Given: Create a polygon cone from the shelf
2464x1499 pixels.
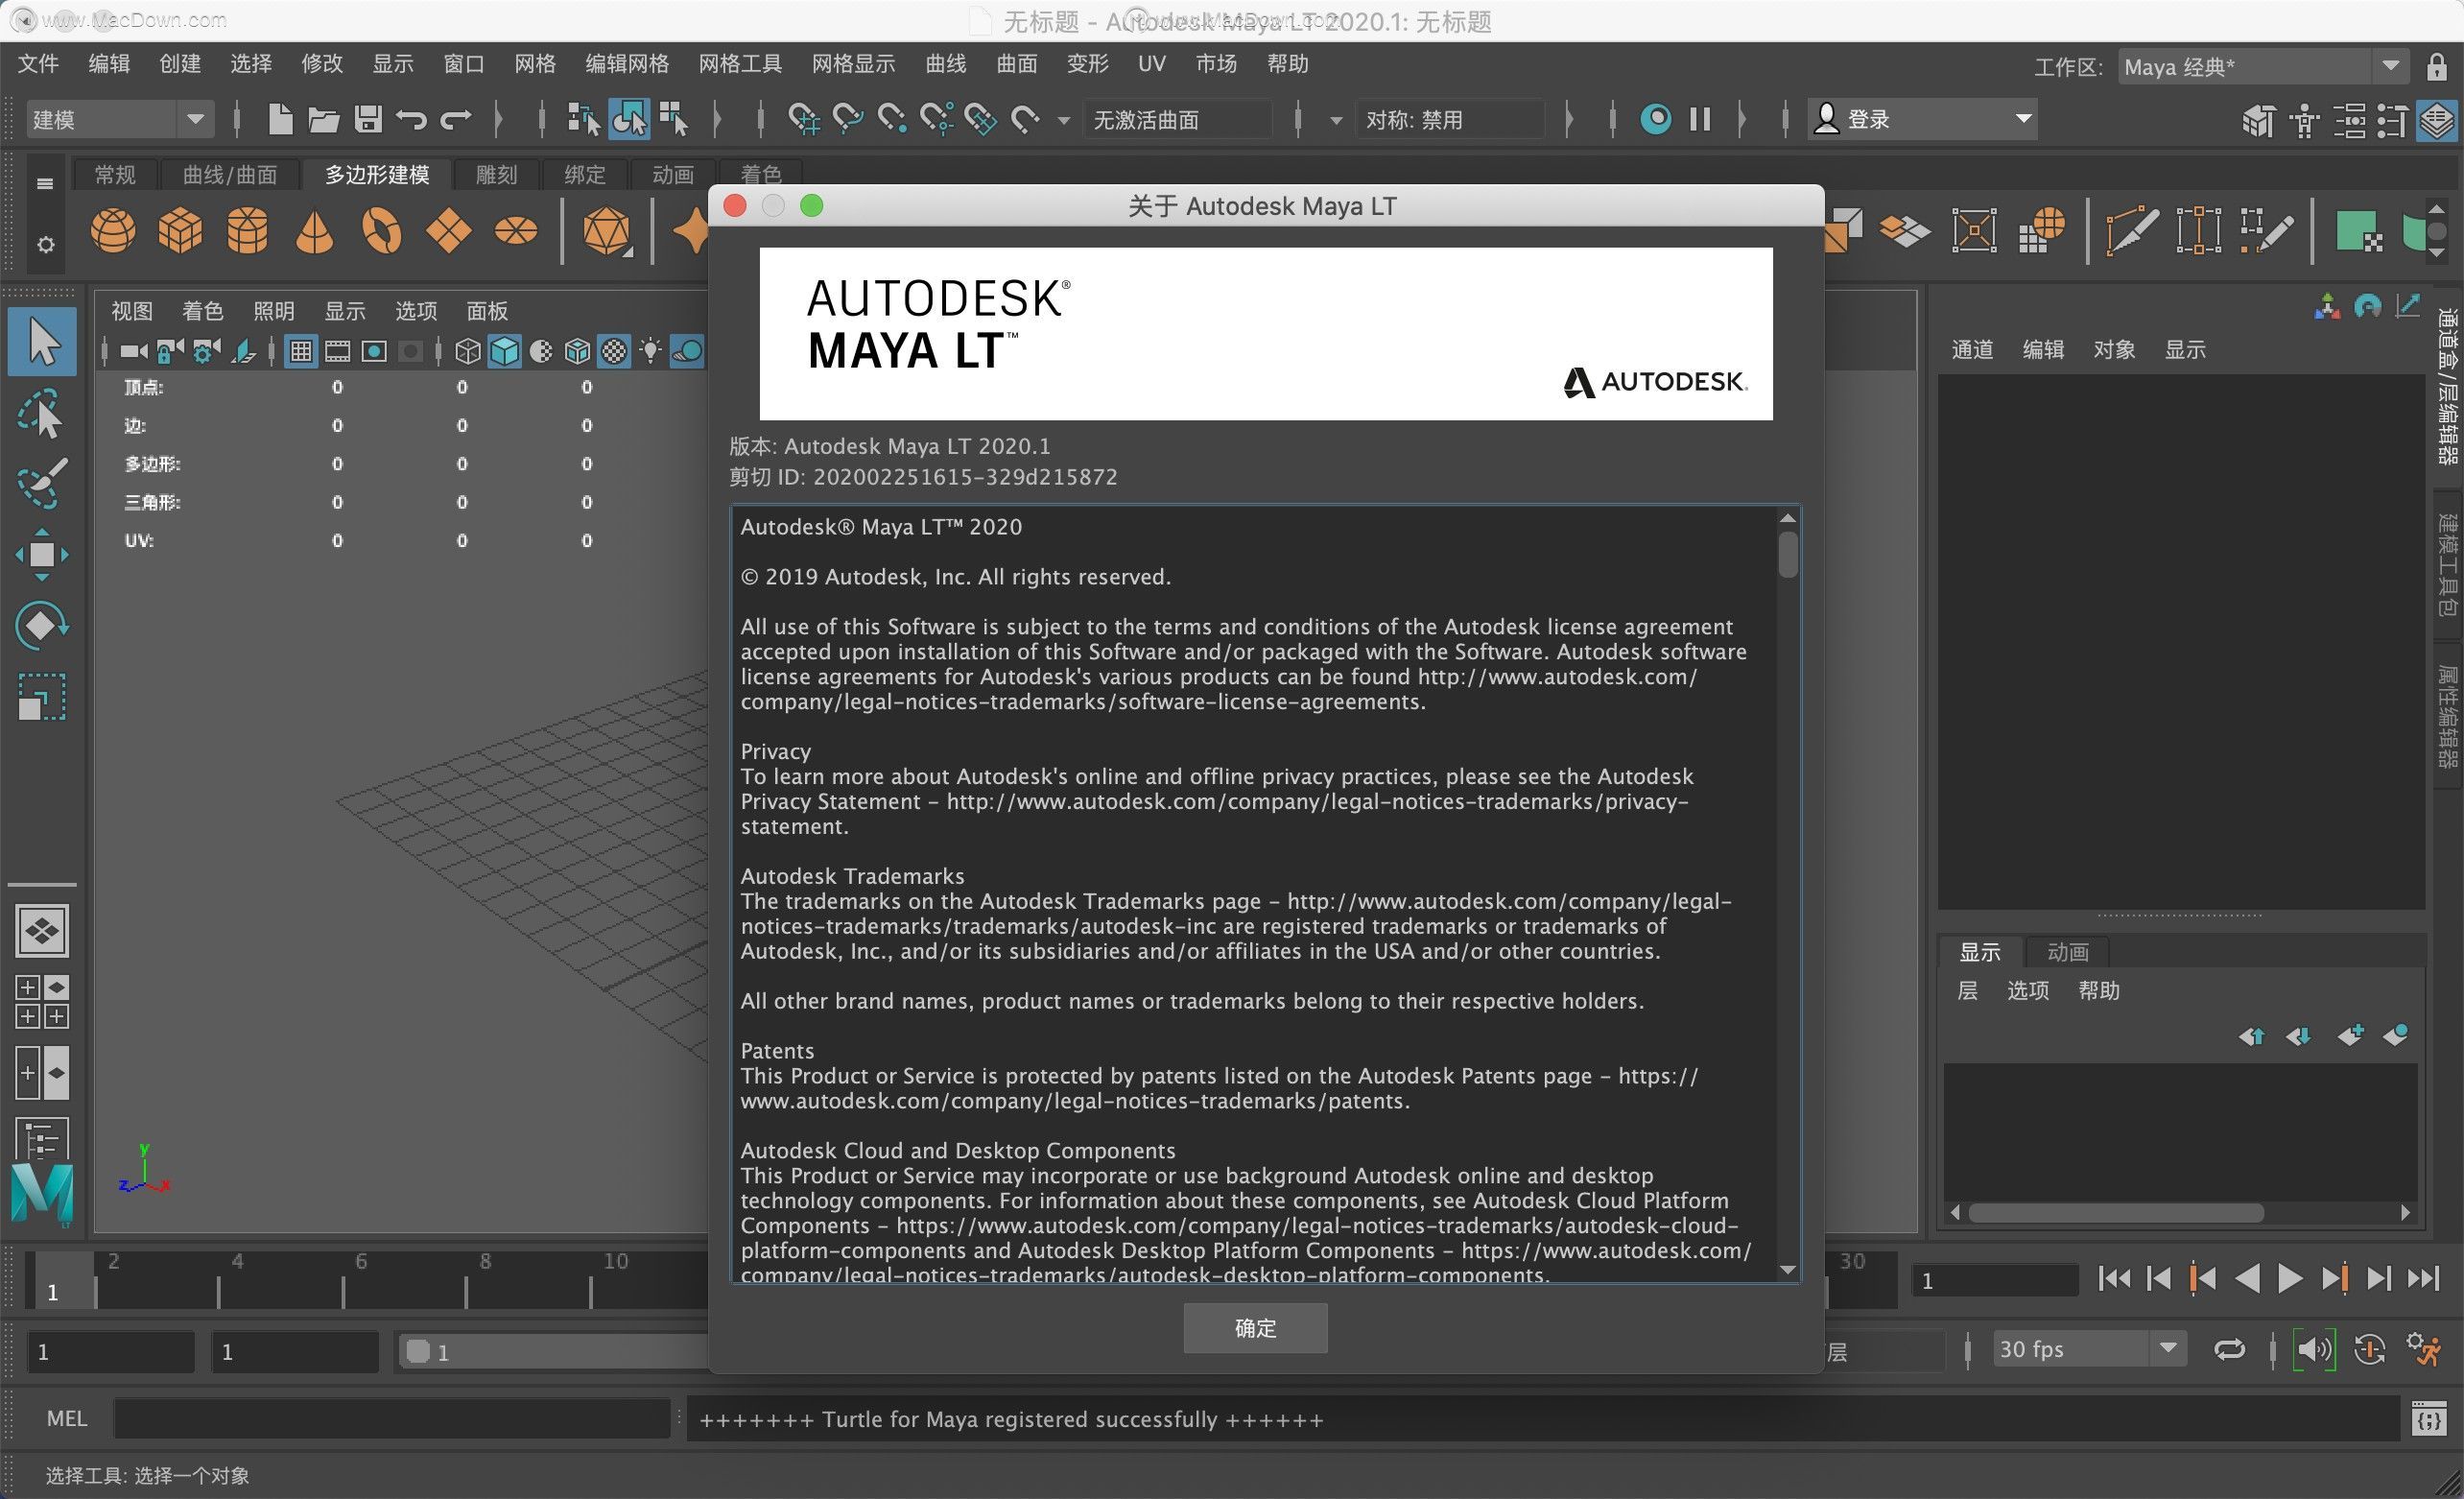Looking at the screenshot, I should (x=314, y=231).
